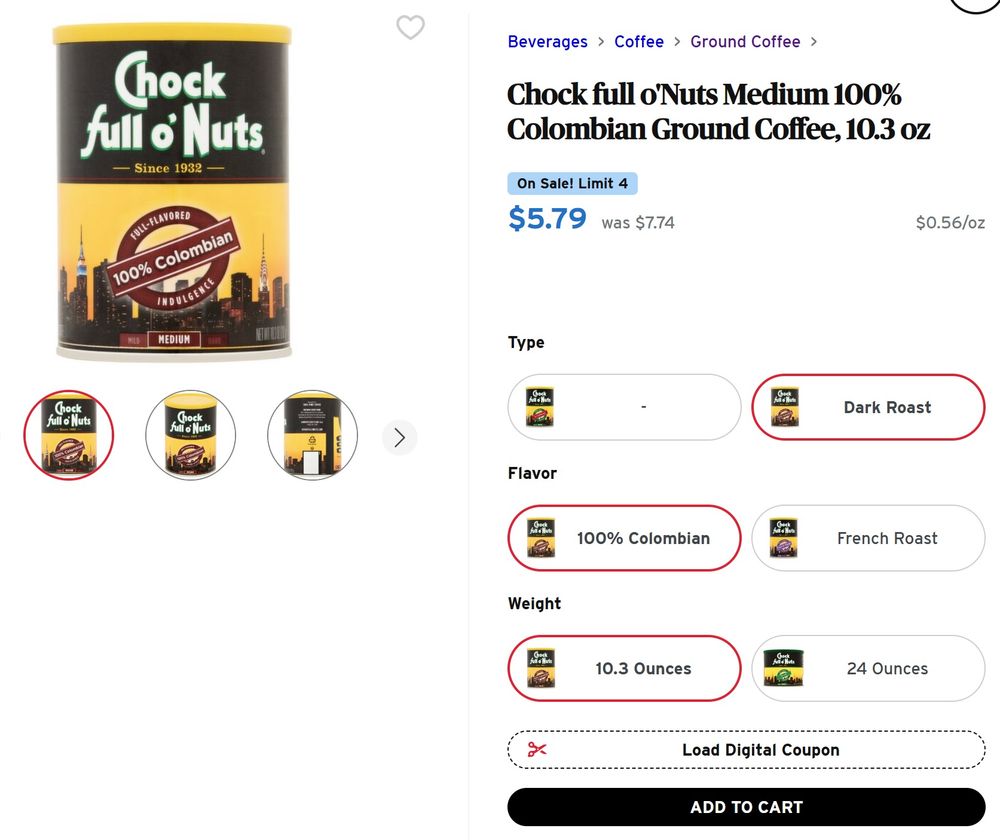Screen dimensions: 1000x840
Task: Click Load Digital Coupon button
Action: click(x=760, y=750)
